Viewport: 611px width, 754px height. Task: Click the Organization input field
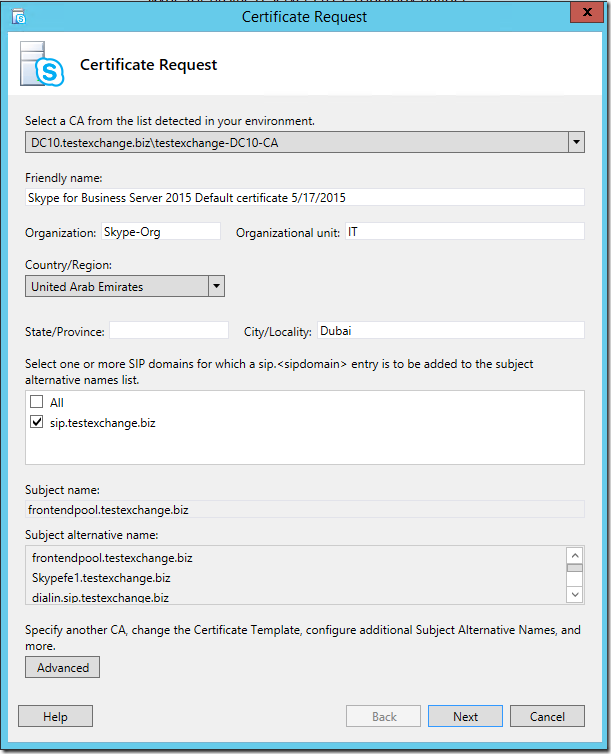tap(161, 232)
